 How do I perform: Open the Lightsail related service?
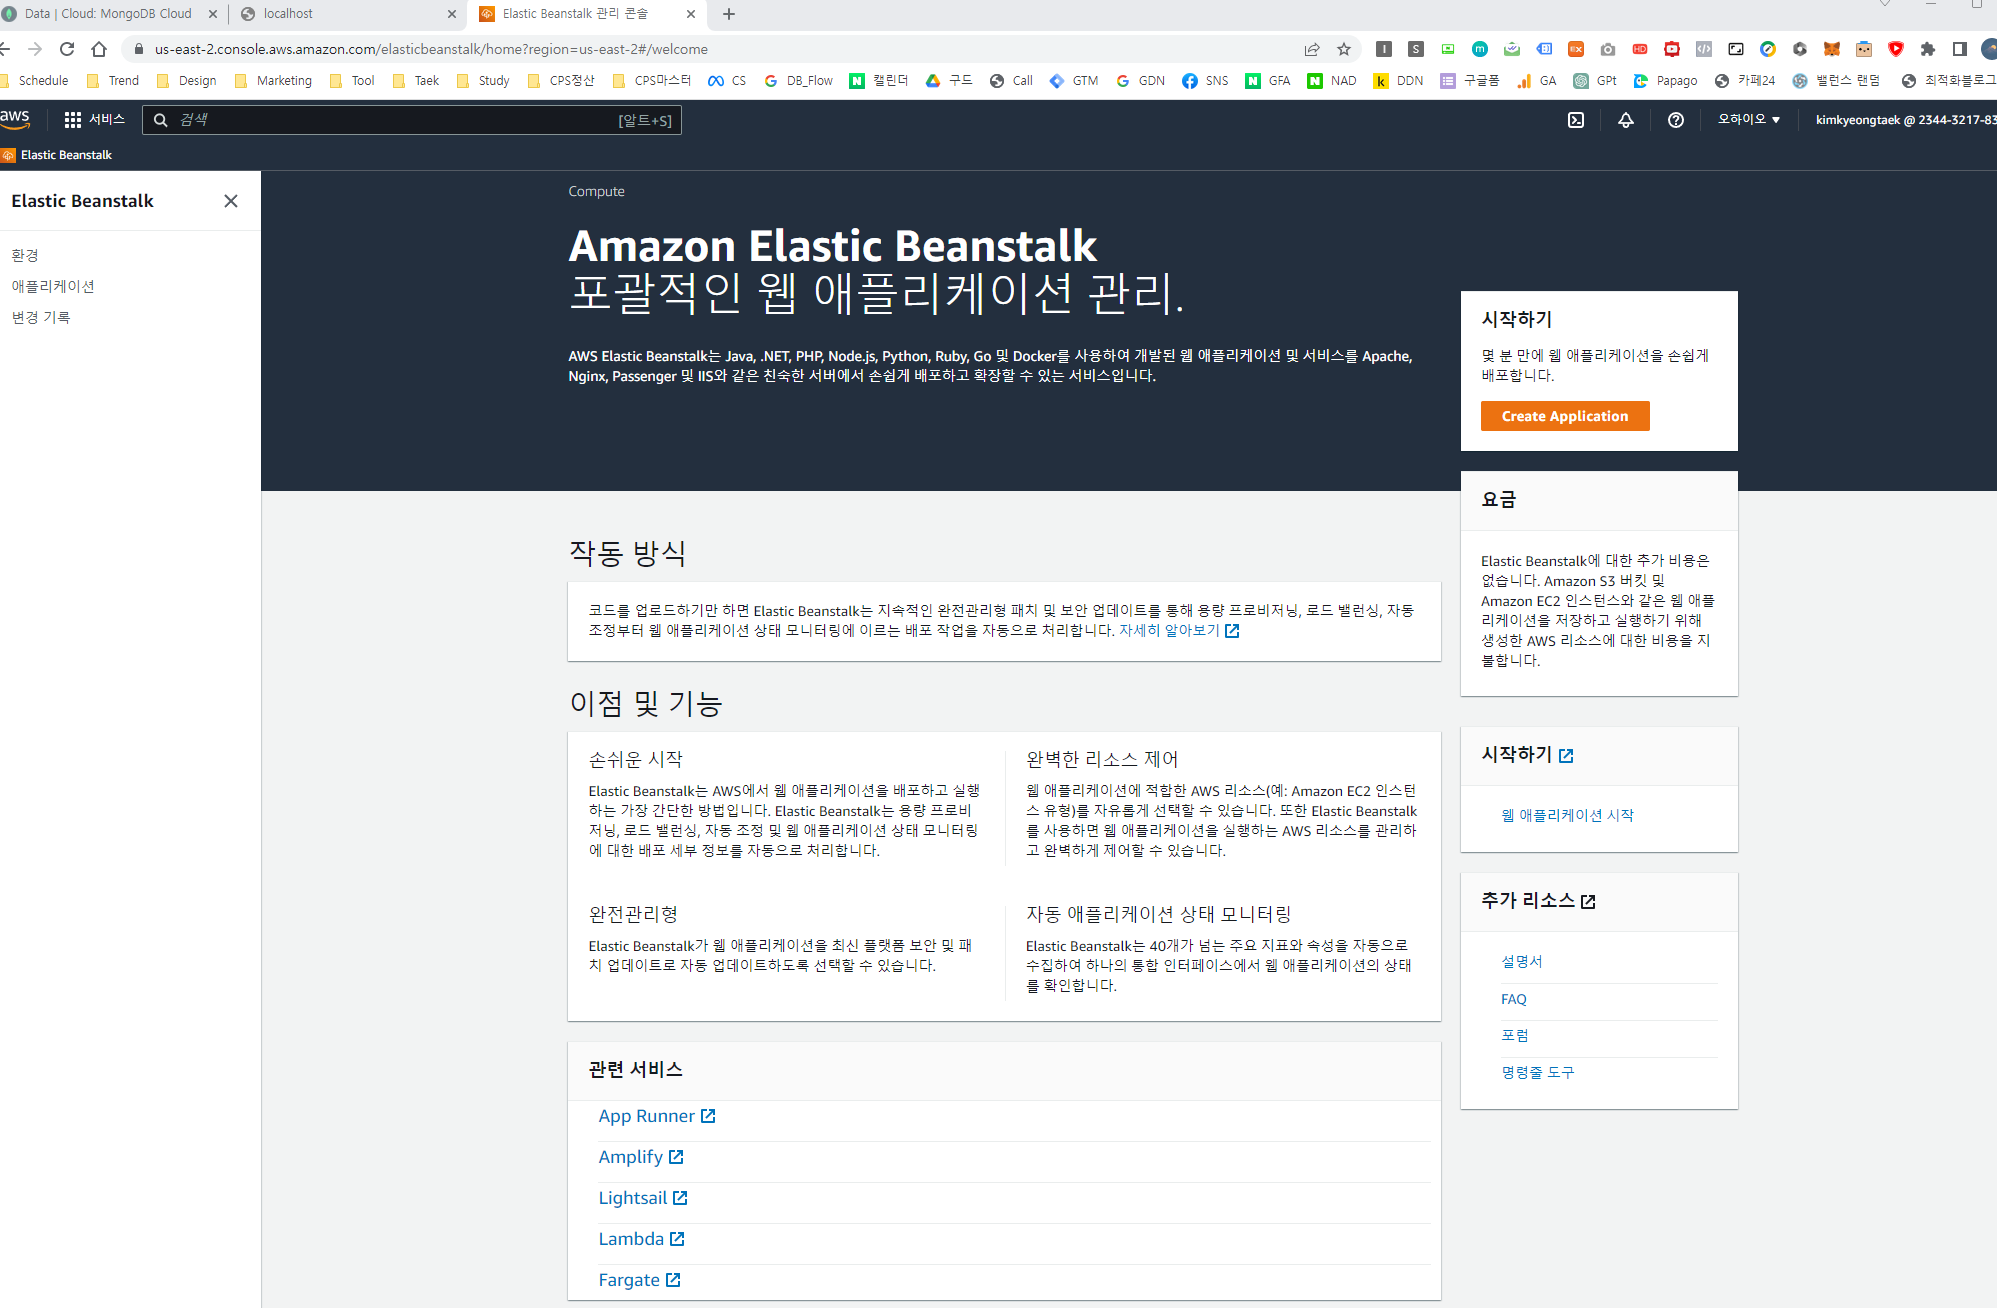643,1198
